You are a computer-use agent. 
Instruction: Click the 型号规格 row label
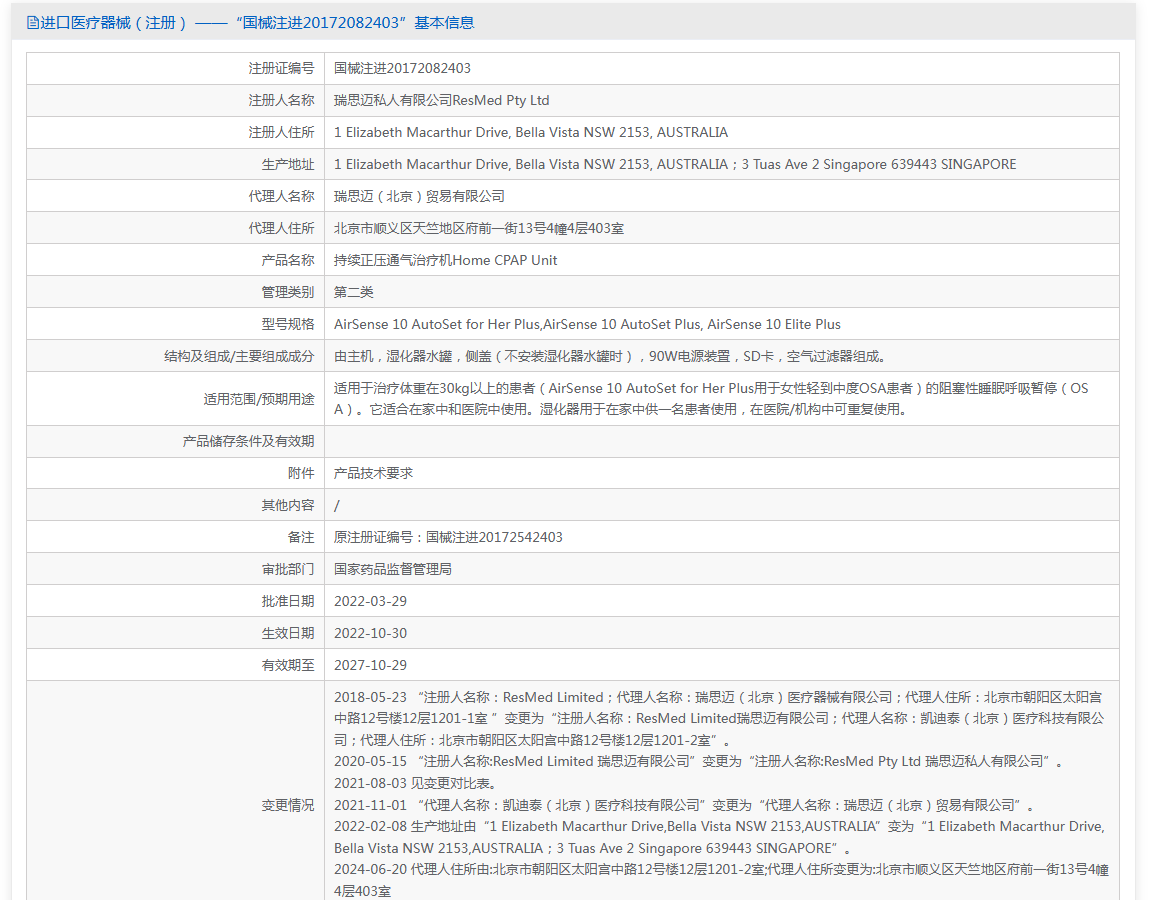(x=288, y=324)
